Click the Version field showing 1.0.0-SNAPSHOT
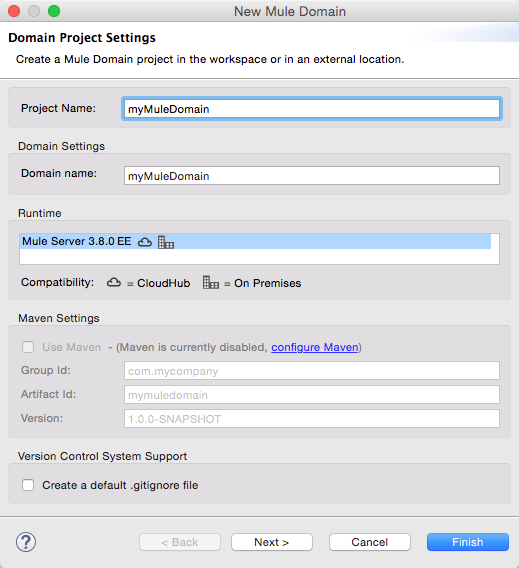The height and width of the screenshot is (568, 519). 312,418
